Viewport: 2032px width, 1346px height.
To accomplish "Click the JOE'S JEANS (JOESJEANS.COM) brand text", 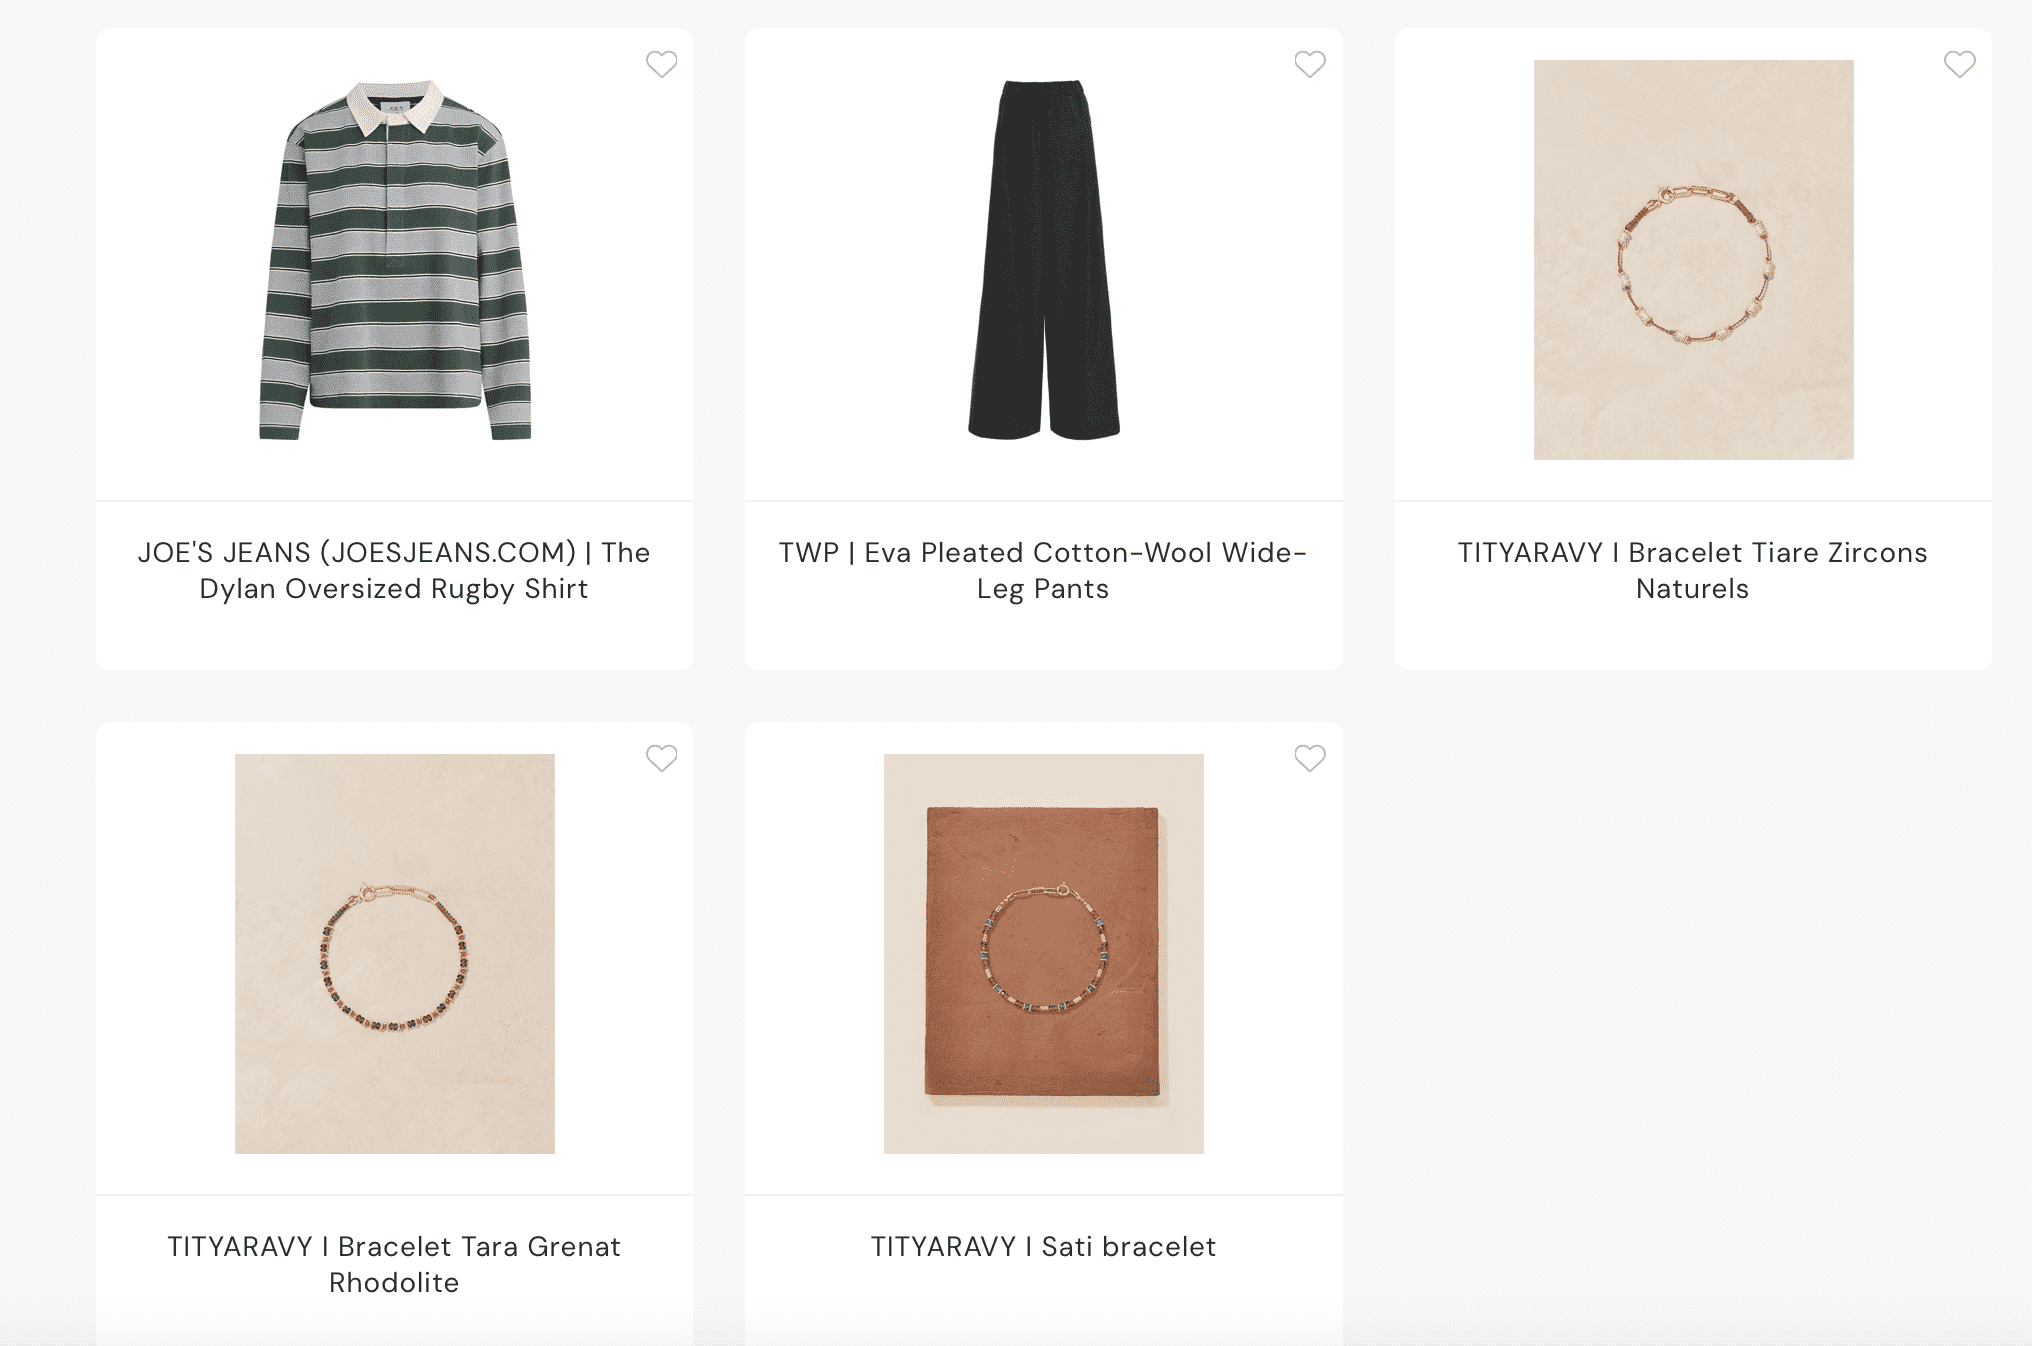I will tap(357, 553).
